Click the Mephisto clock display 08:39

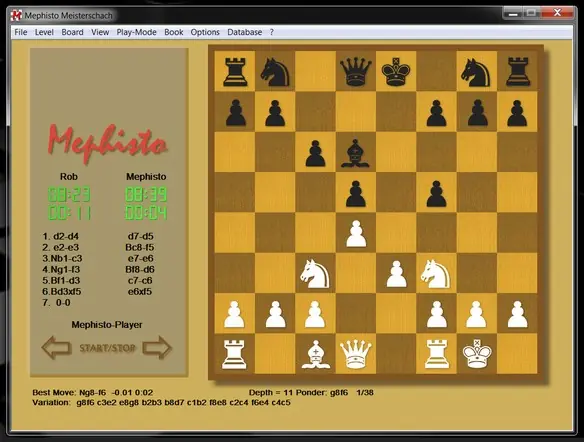click(146, 194)
